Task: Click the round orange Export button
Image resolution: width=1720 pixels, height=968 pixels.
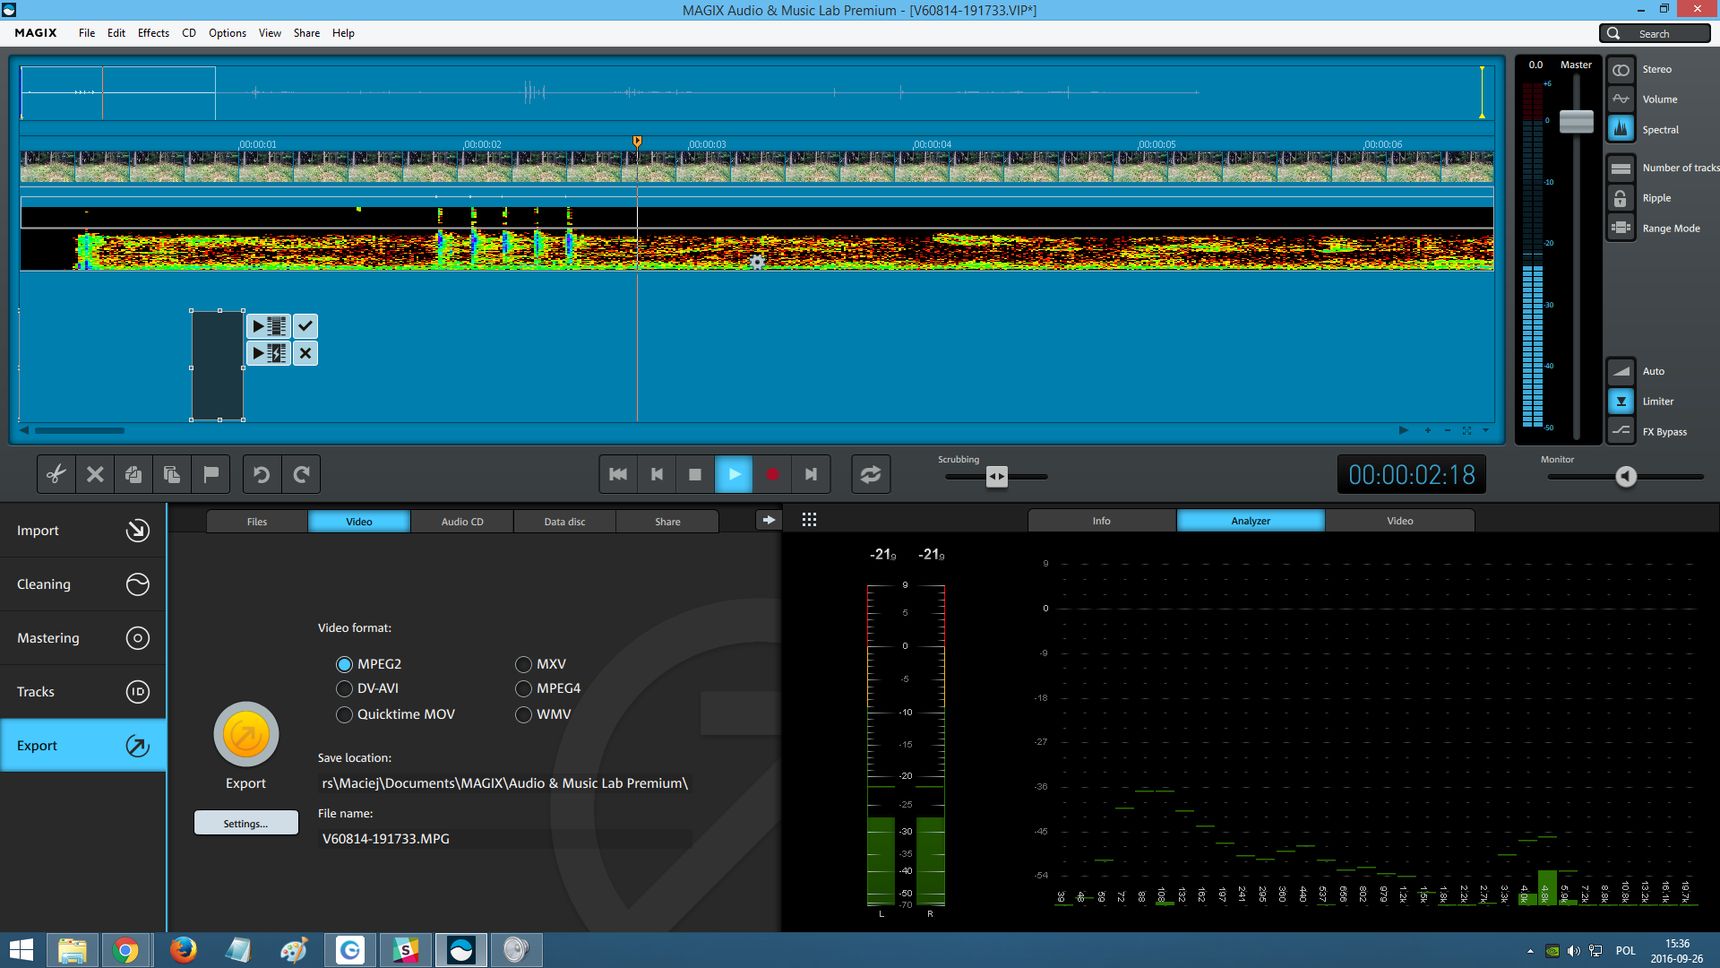Action: (x=246, y=735)
